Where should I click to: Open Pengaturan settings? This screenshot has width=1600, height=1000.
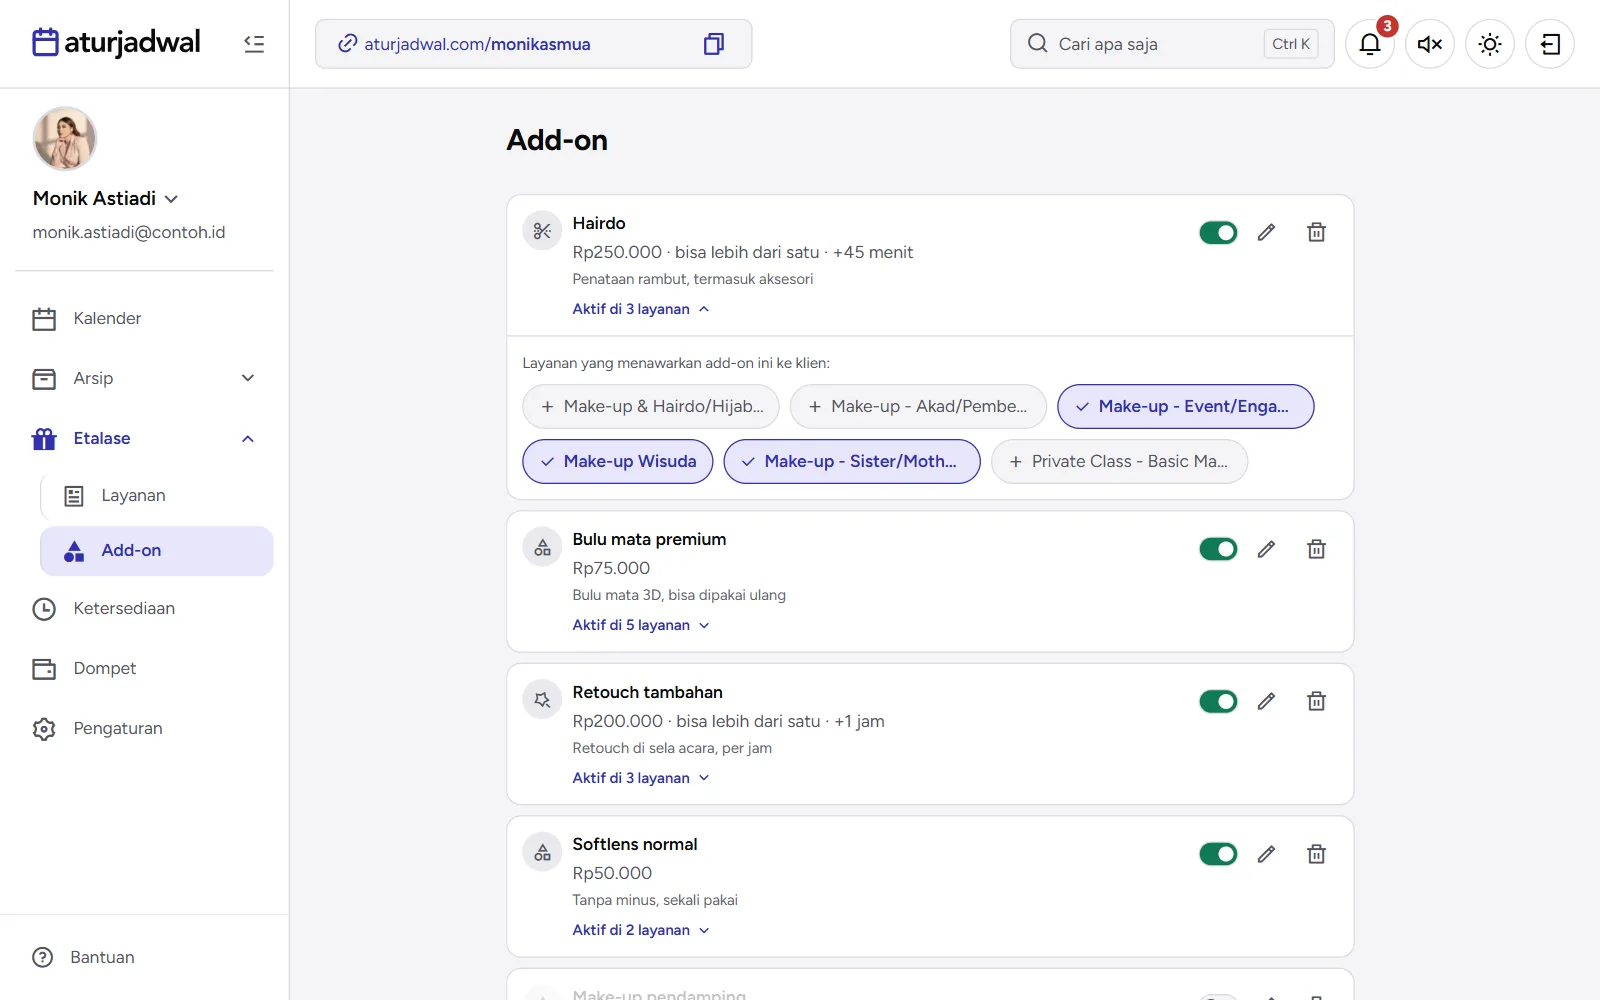(x=144, y=728)
